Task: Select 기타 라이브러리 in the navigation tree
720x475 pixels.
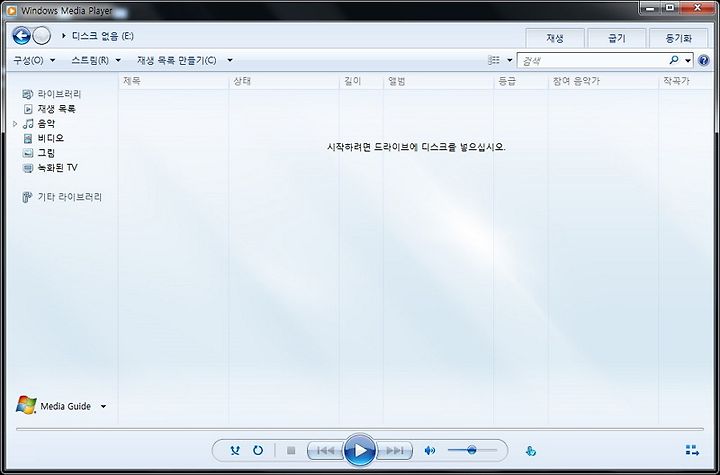Action: tap(70, 197)
